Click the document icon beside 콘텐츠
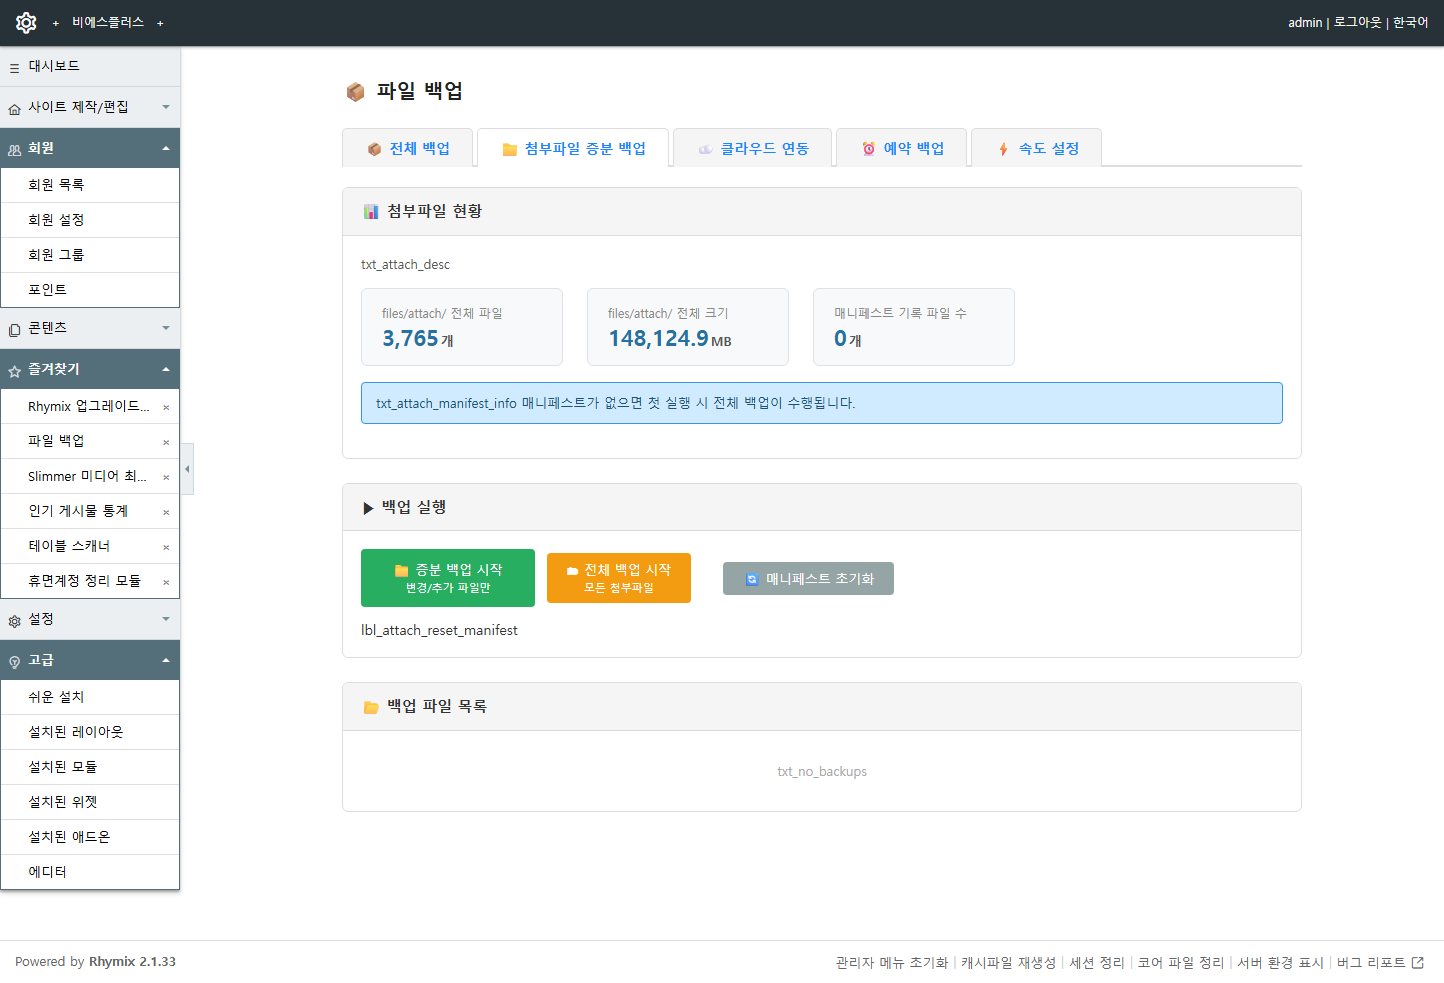 tap(14, 330)
